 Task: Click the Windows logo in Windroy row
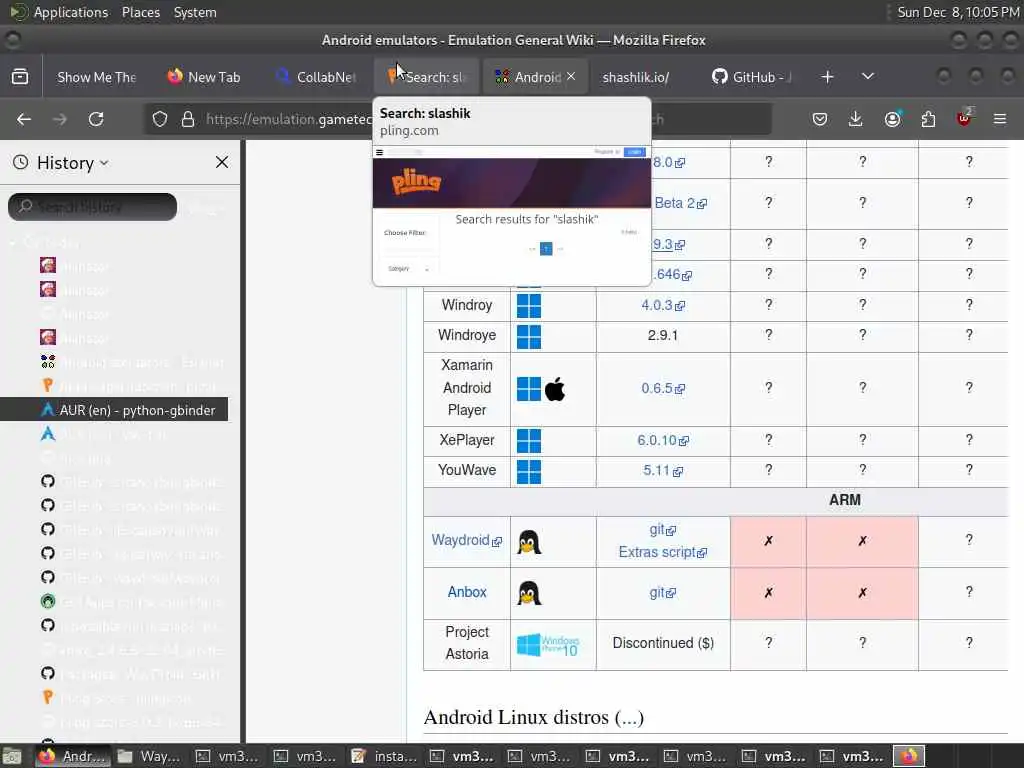pos(529,306)
